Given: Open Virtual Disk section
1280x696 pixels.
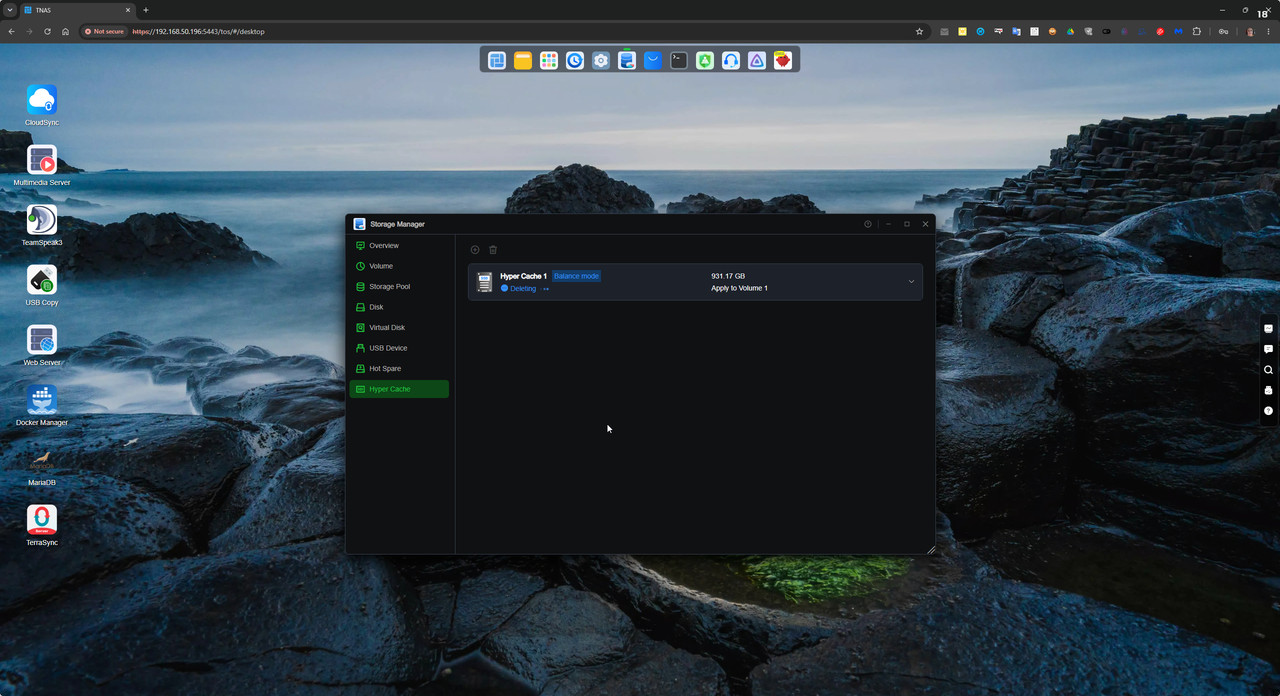Looking at the screenshot, I should [x=399, y=328].
